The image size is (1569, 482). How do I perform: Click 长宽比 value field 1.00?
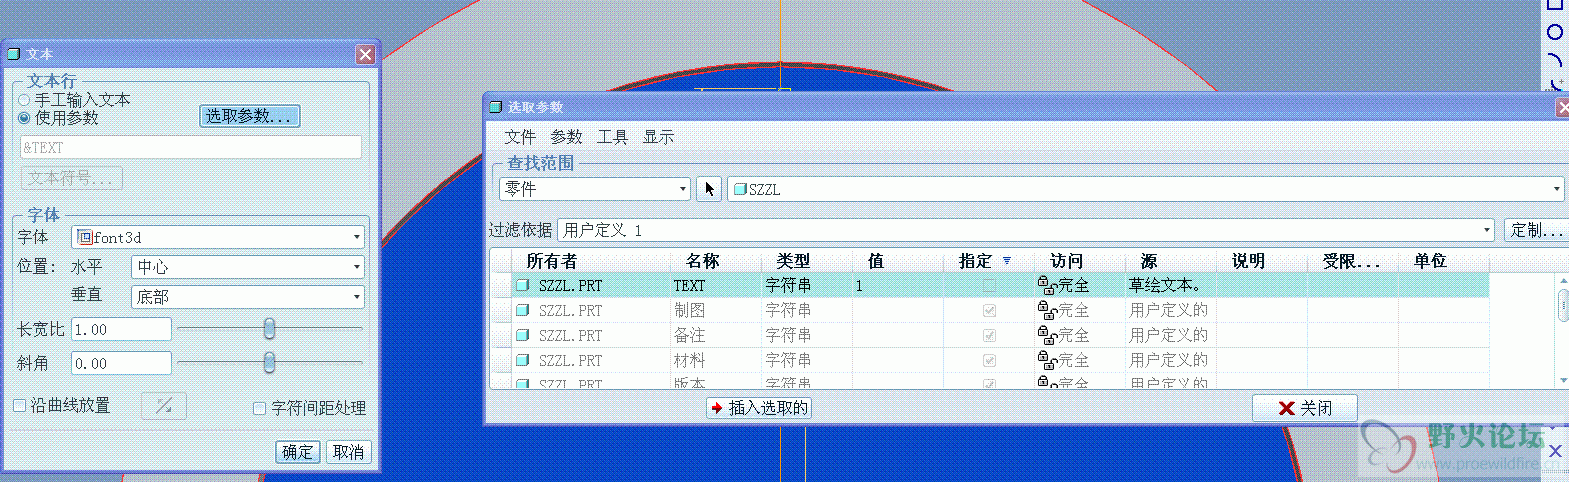coord(121,329)
